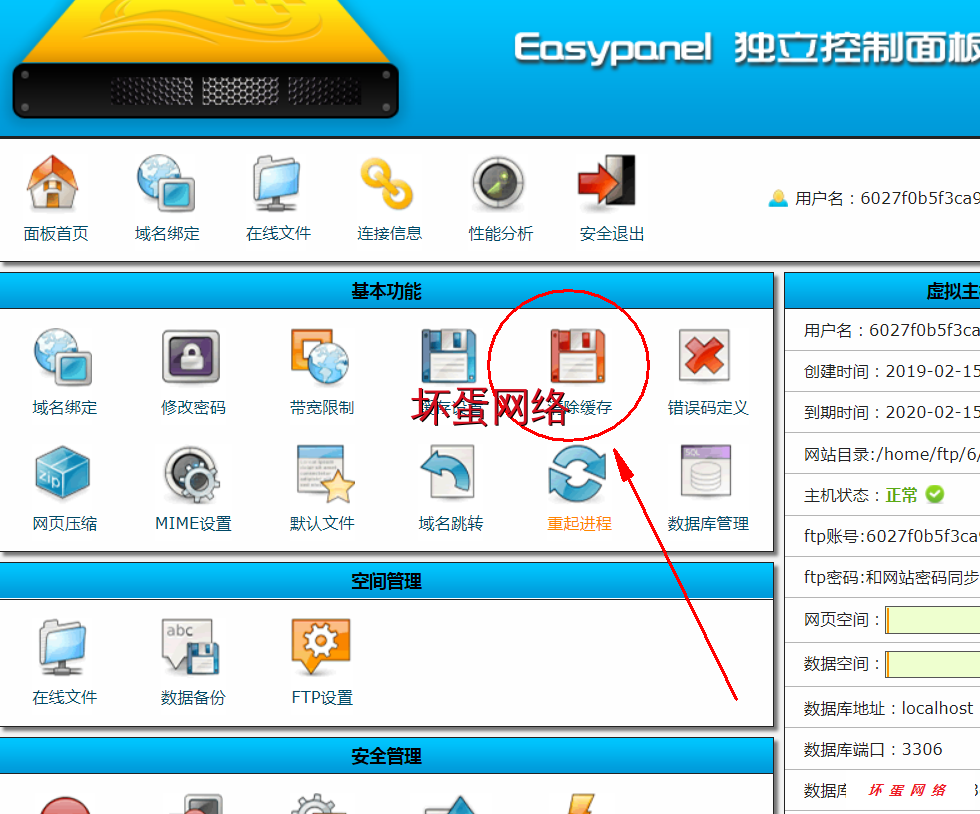Click the 数据库端口 : 3306 row

882,750
